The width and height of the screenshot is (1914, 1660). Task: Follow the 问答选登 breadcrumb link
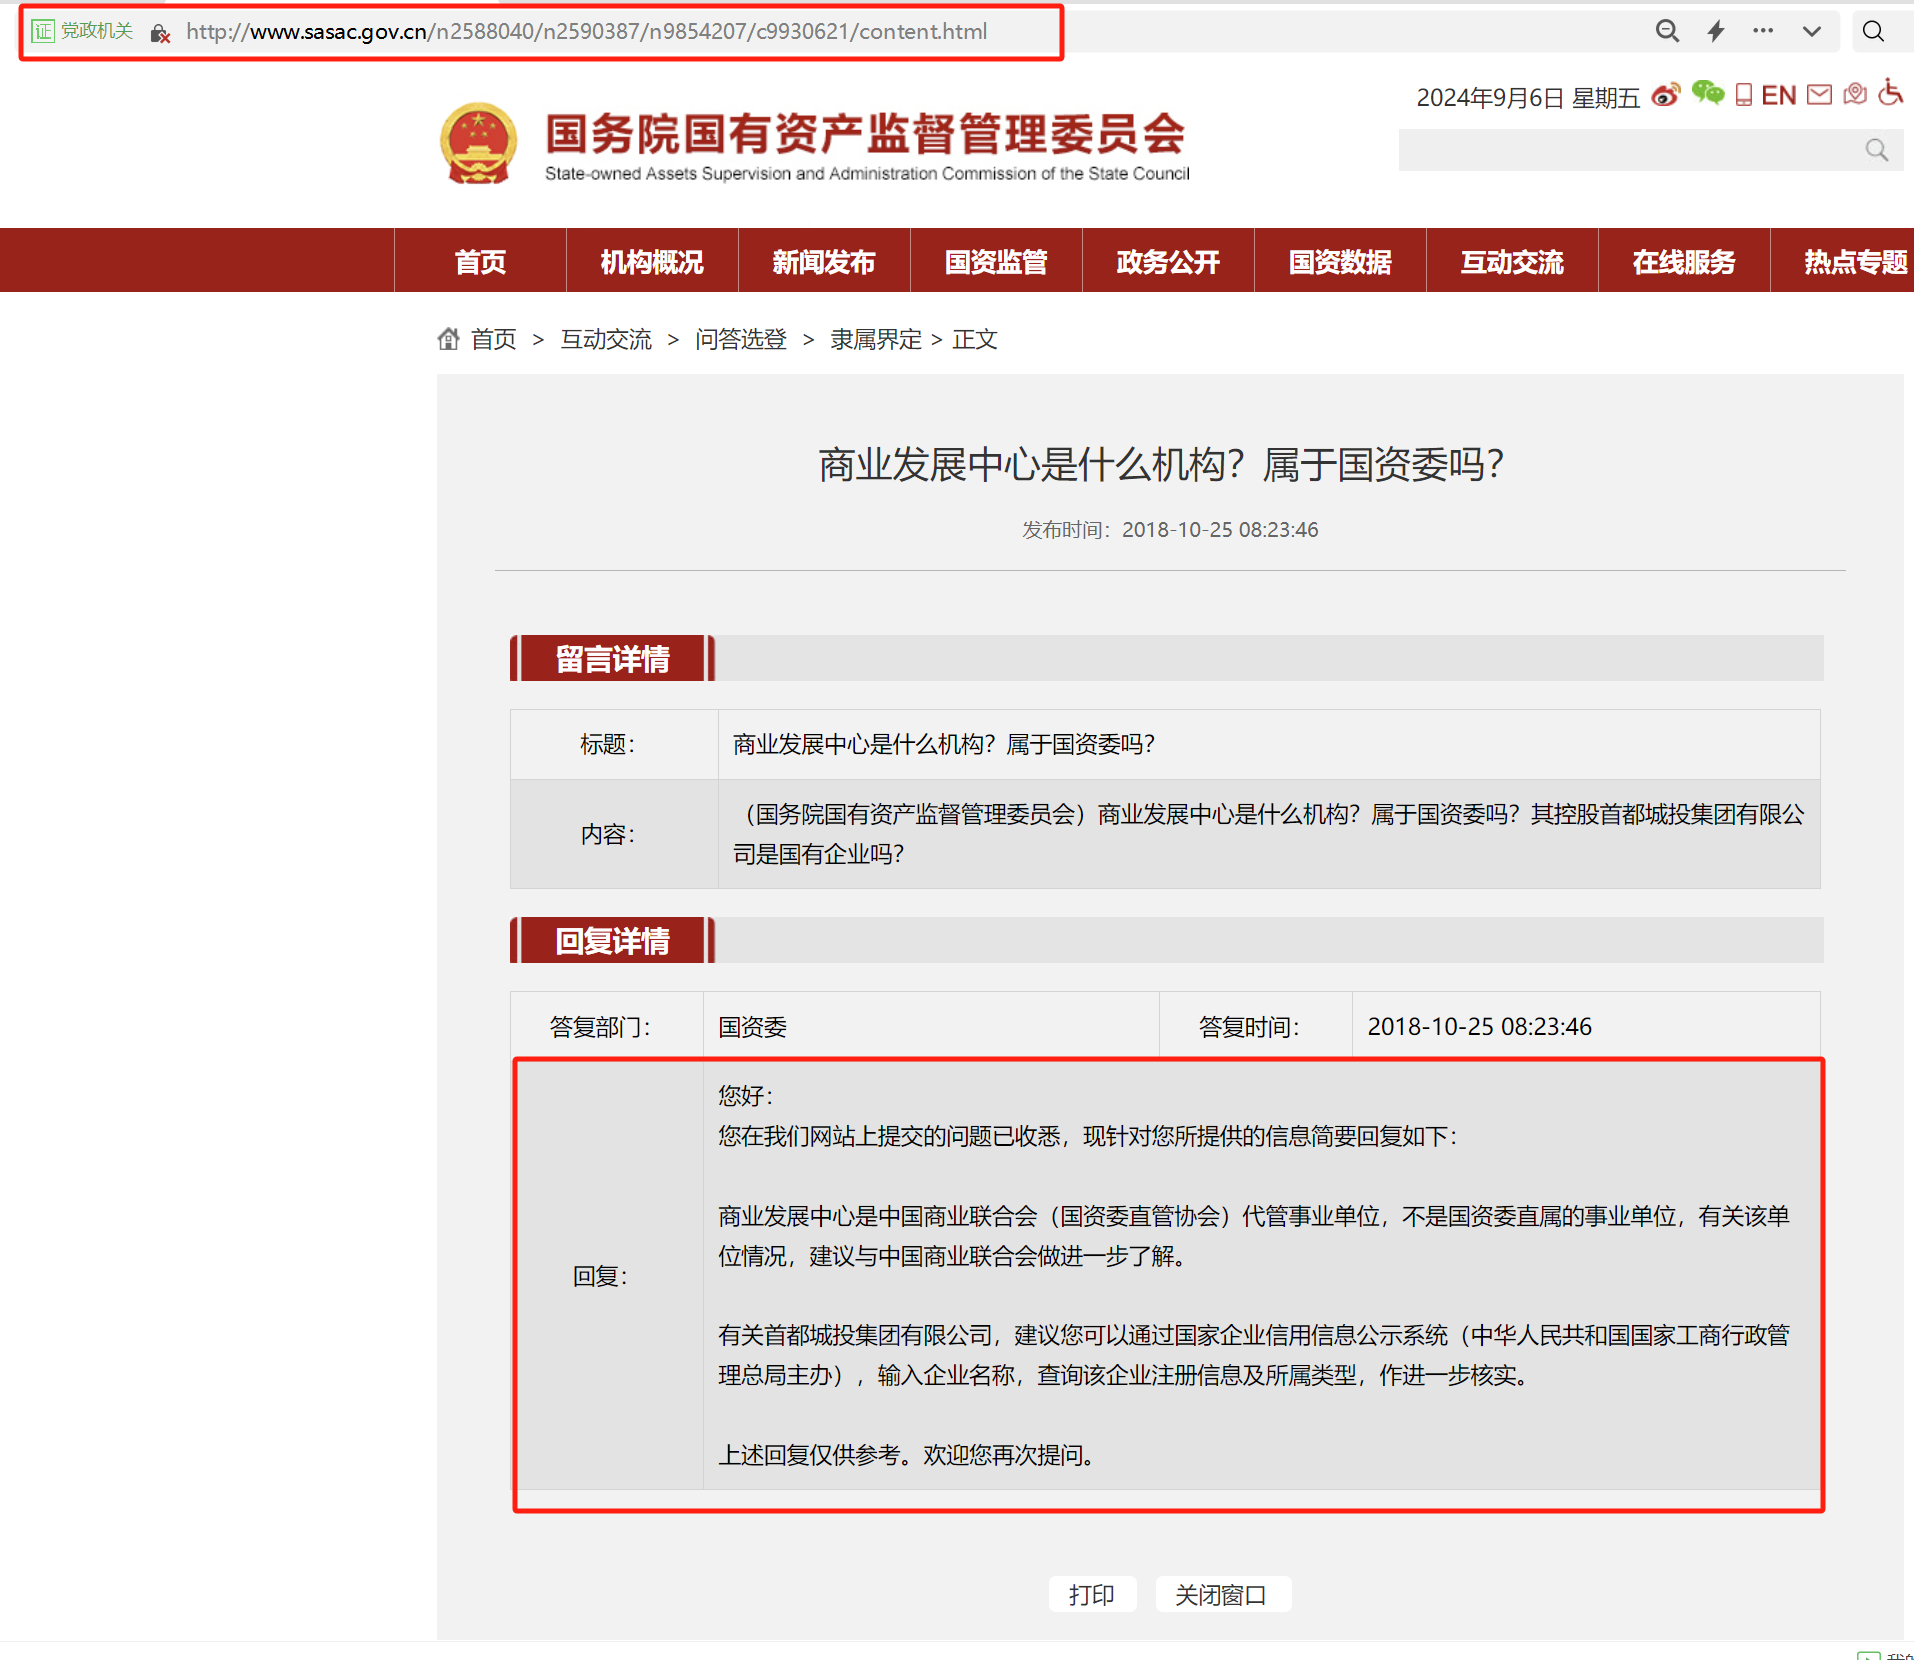click(x=740, y=339)
